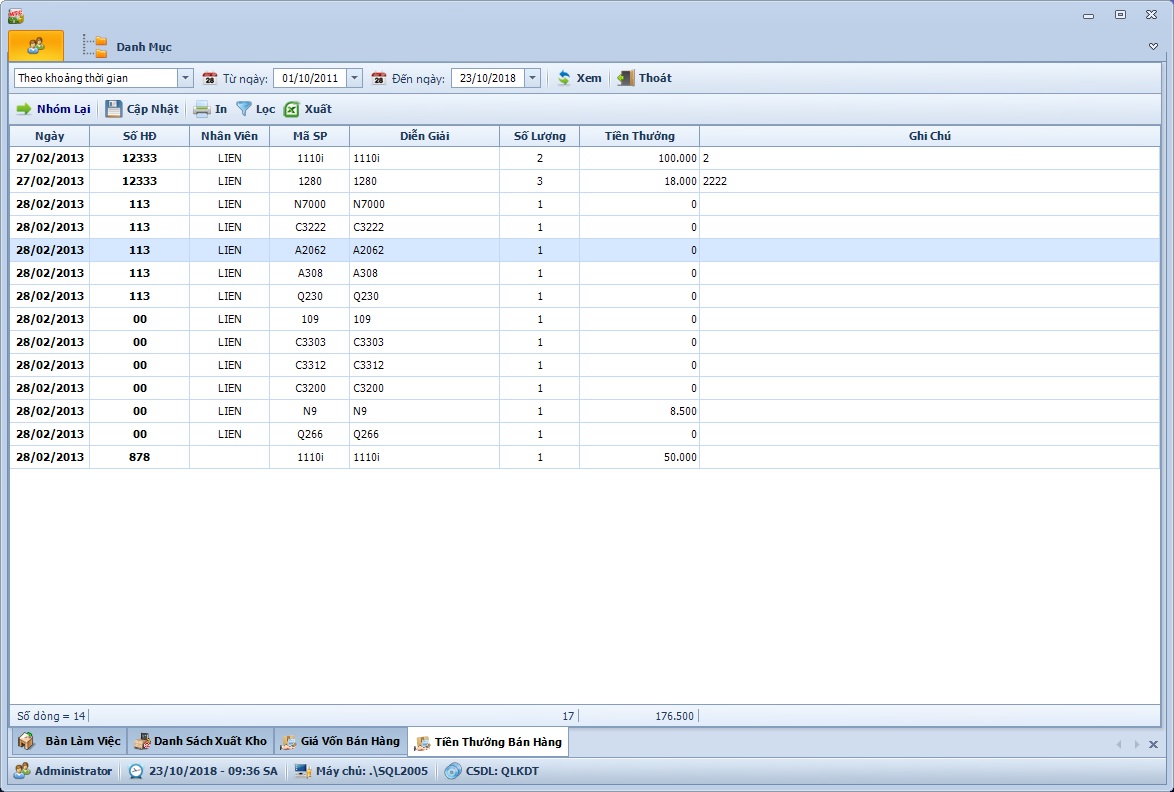Sort by Tiền Thưởng column header

[x=639, y=136]
